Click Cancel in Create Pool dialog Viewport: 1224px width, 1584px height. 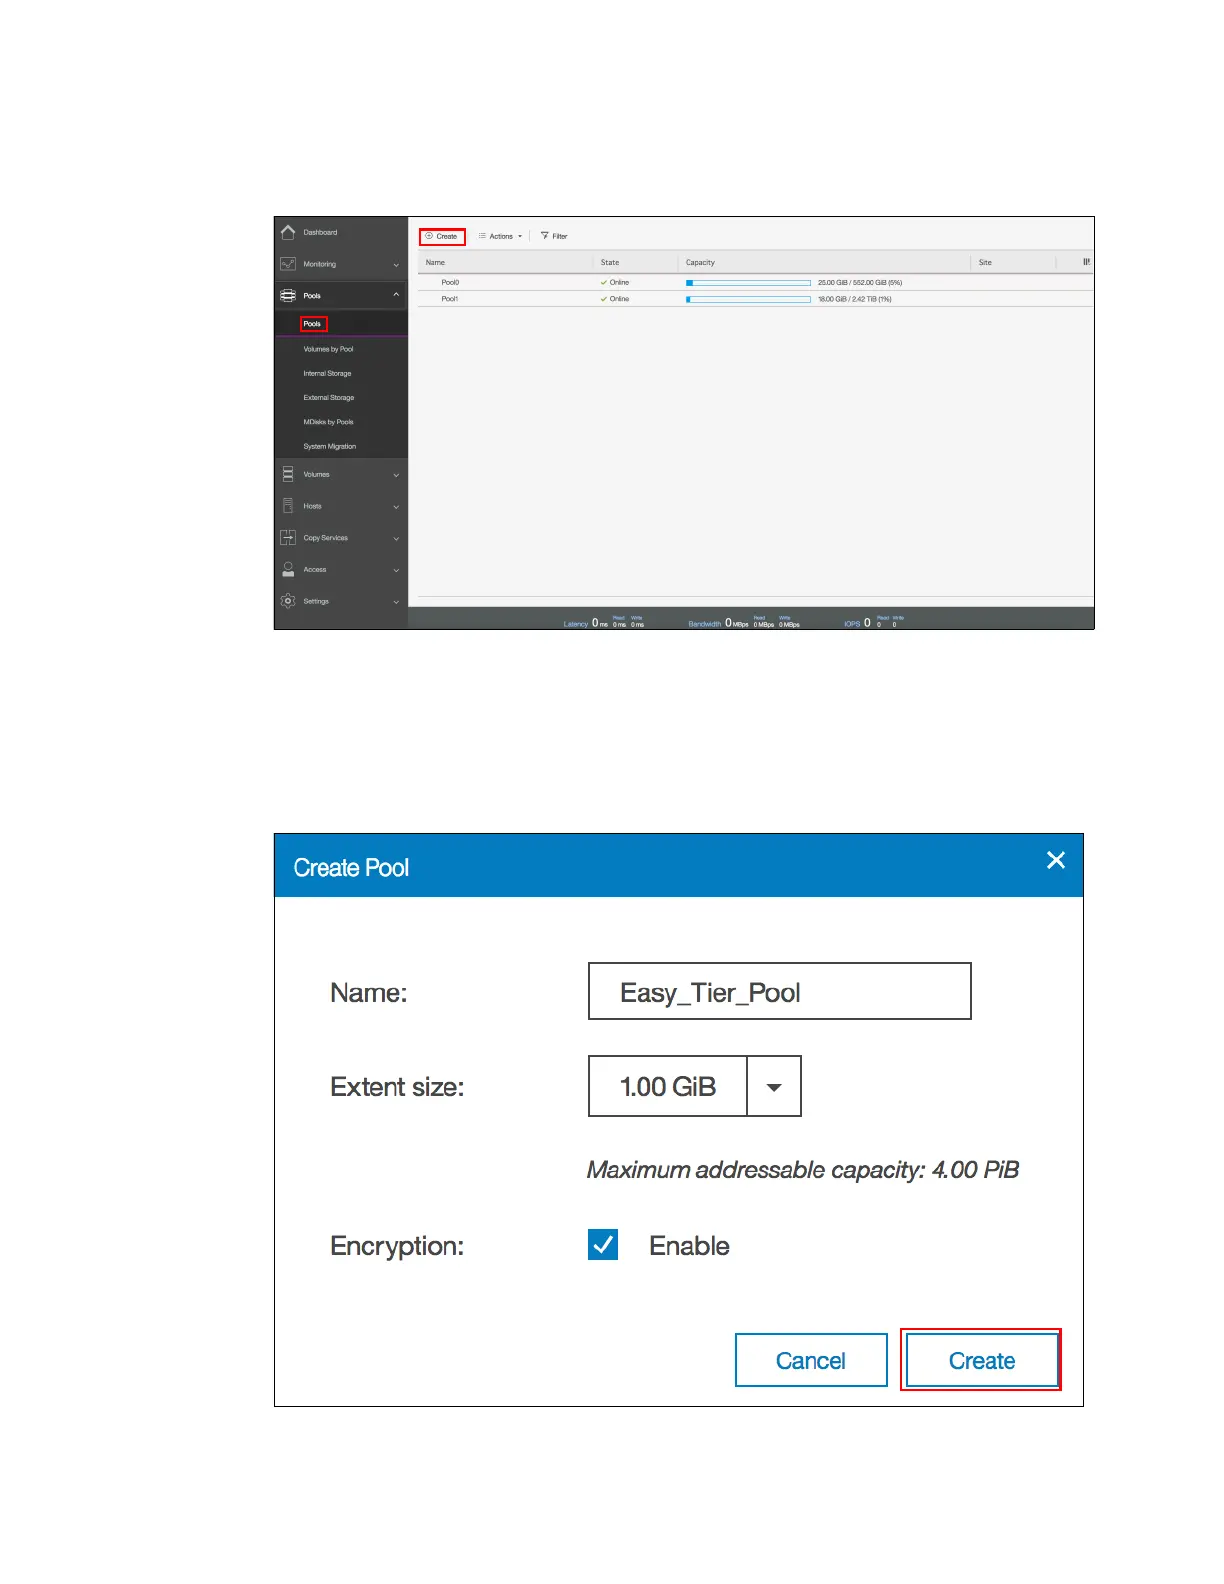[811, 1360]
